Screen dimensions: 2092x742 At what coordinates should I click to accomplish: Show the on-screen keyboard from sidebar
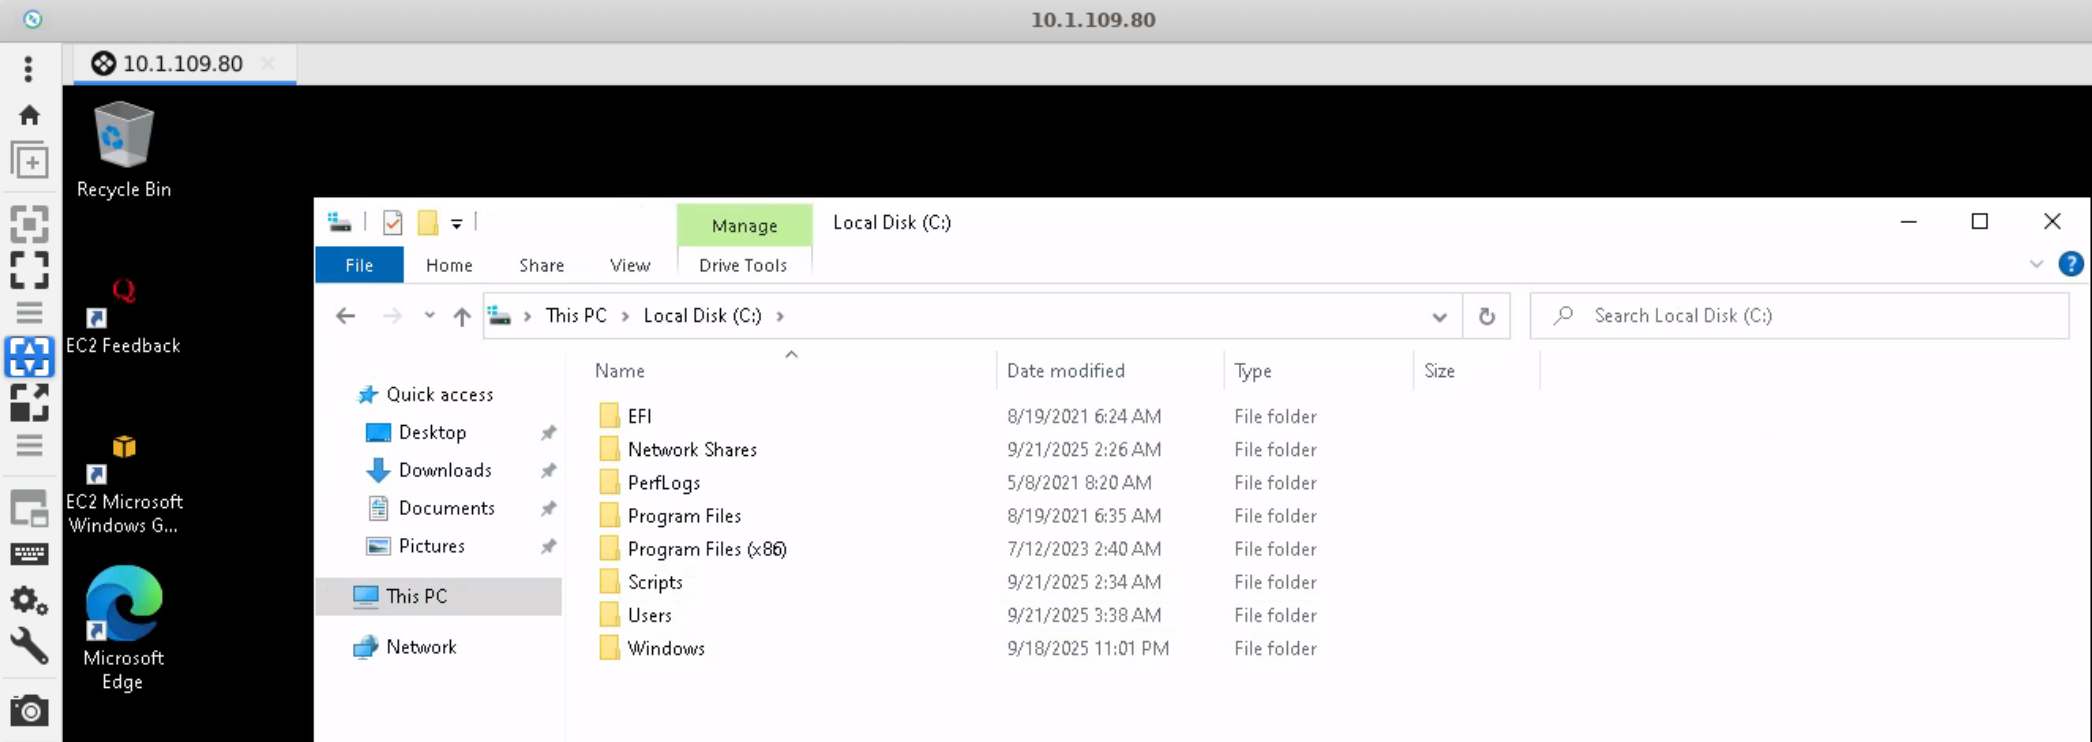pyautogui.click(x=29, y=554)
